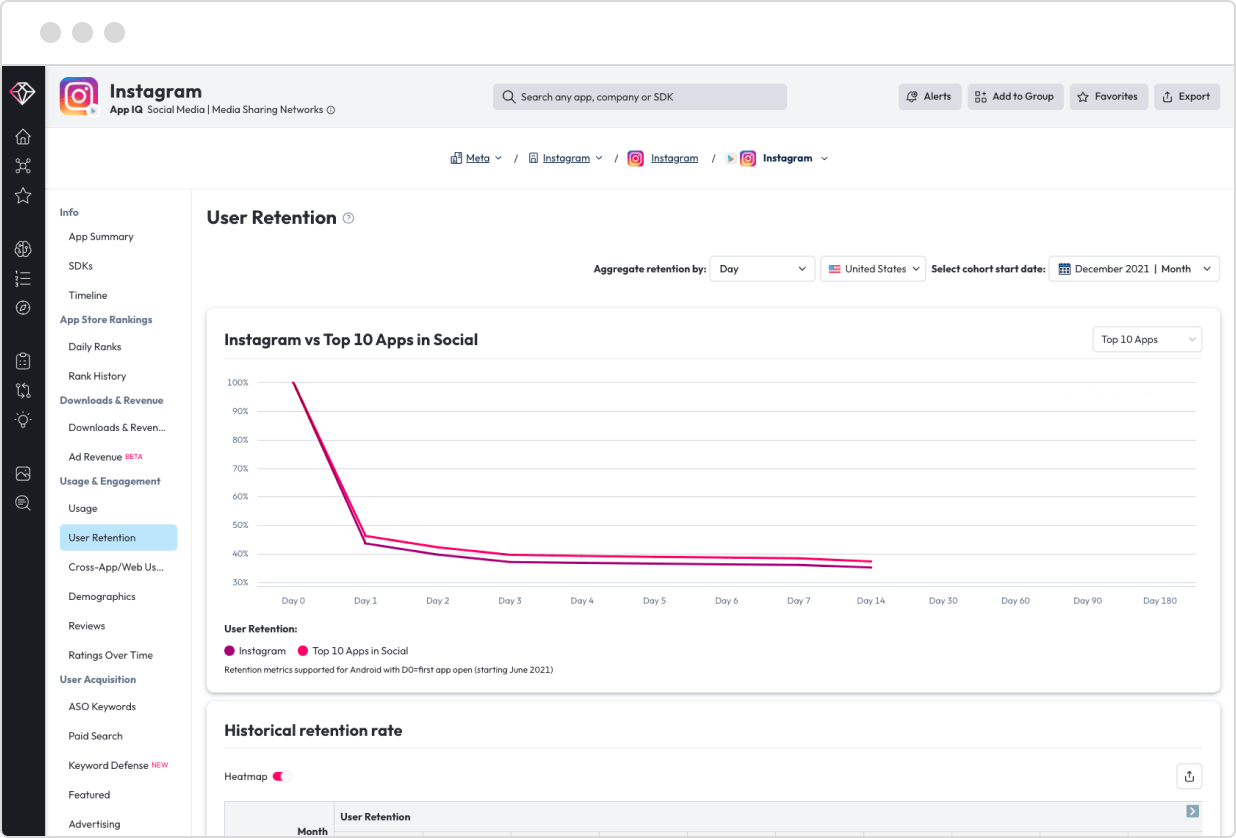Click the info icon beside Media Sharing Networks

click(331, 110)
